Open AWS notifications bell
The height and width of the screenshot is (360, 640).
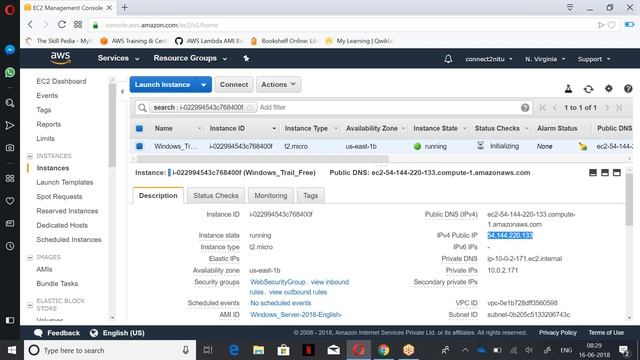click(448, 59)
